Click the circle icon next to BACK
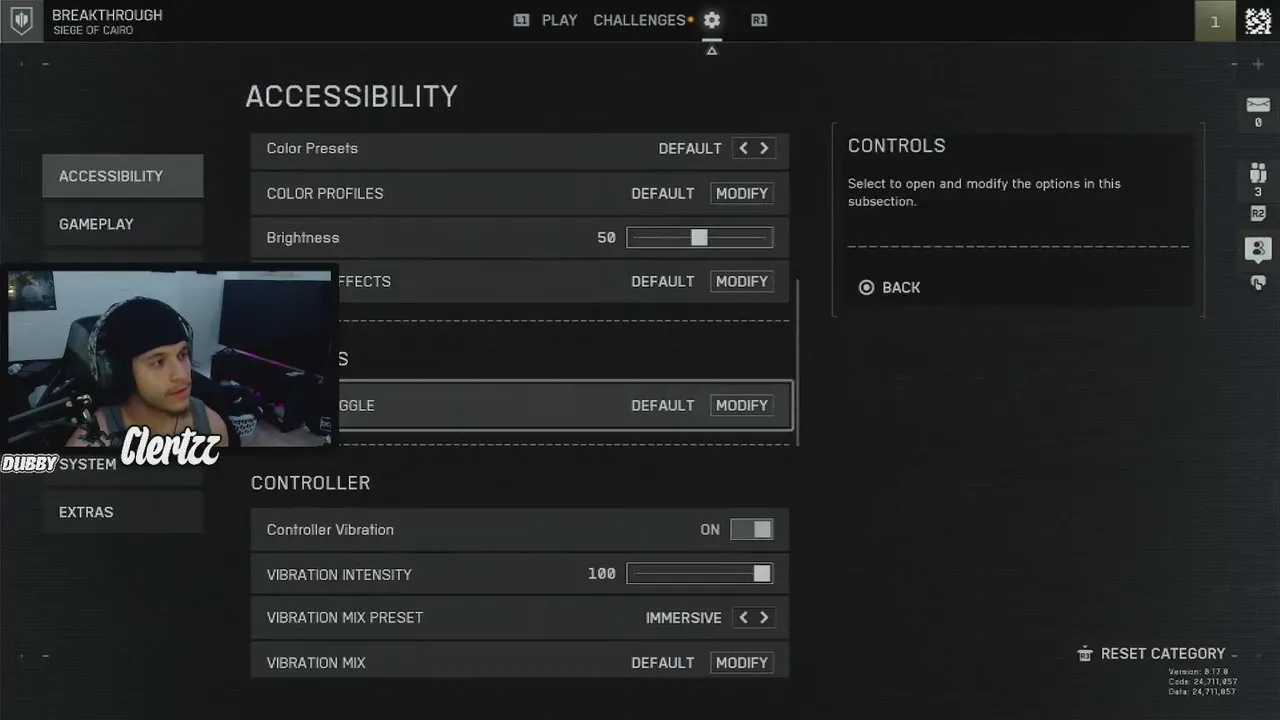 [x=866, y=288]
